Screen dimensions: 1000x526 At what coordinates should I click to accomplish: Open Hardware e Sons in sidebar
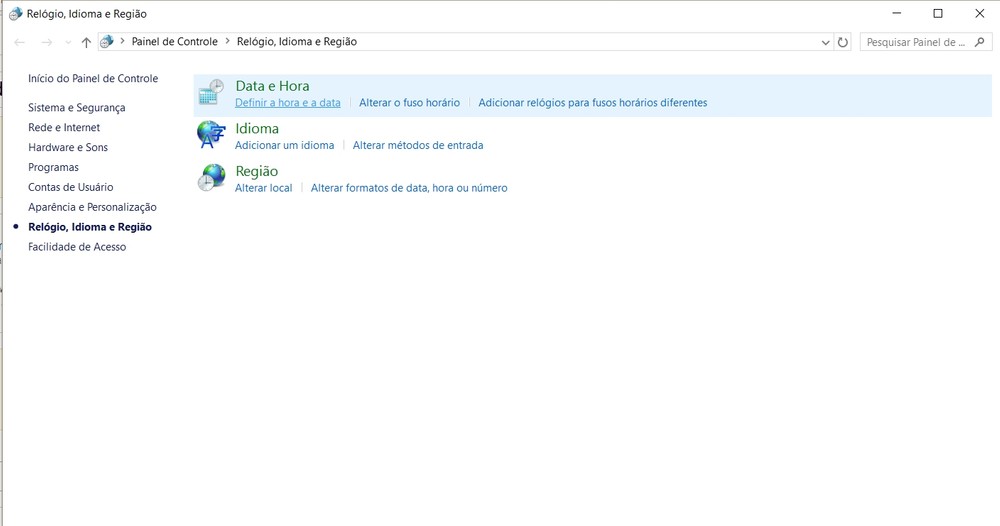coord(68,147)
